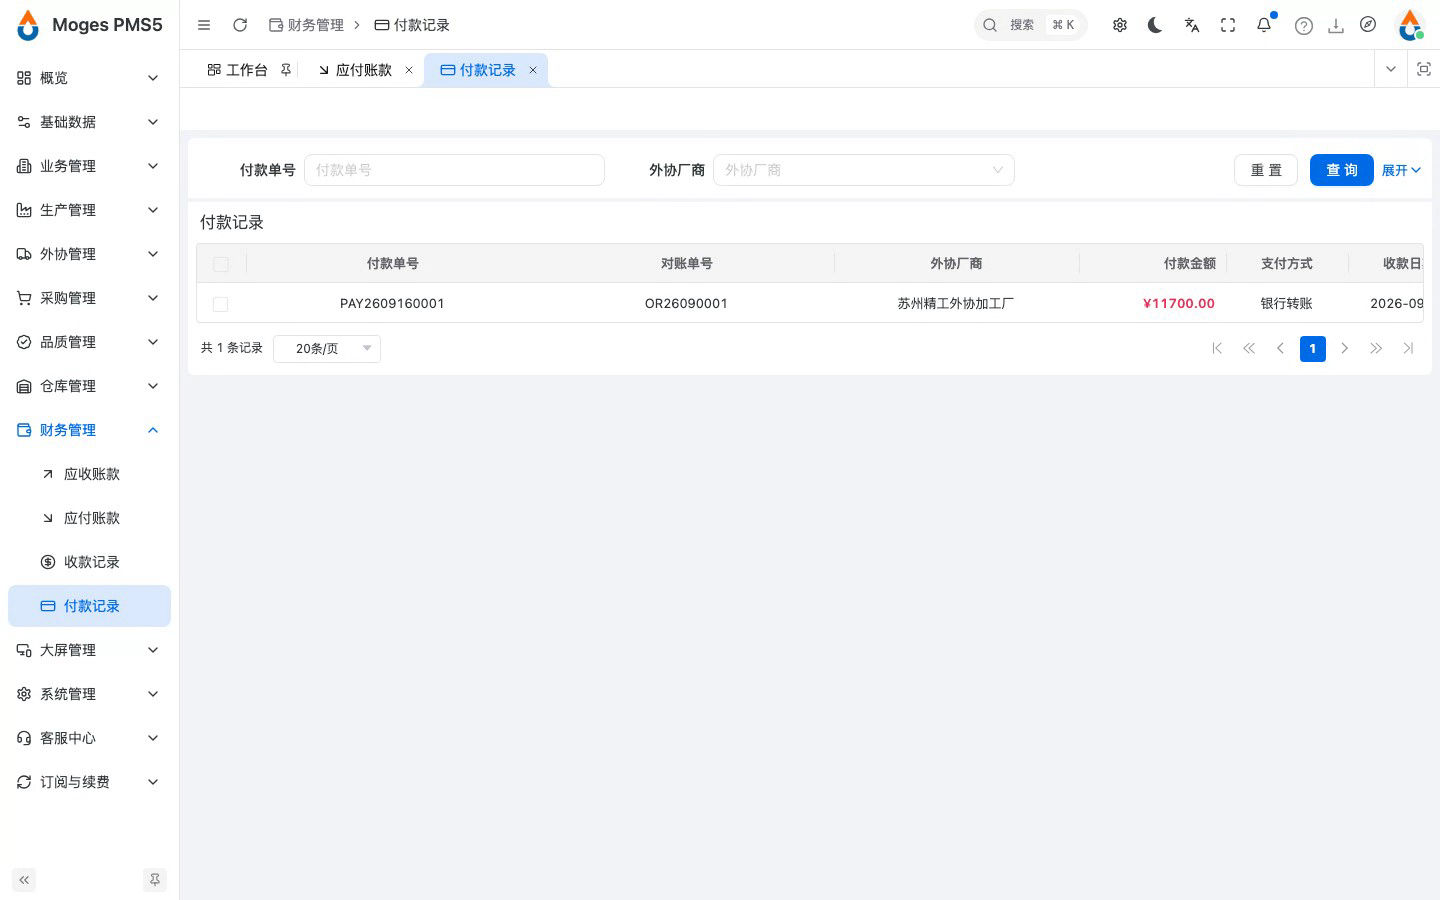
Task: Expand the 仓库管理 sidebar menu
Action: tap(89, 386)
